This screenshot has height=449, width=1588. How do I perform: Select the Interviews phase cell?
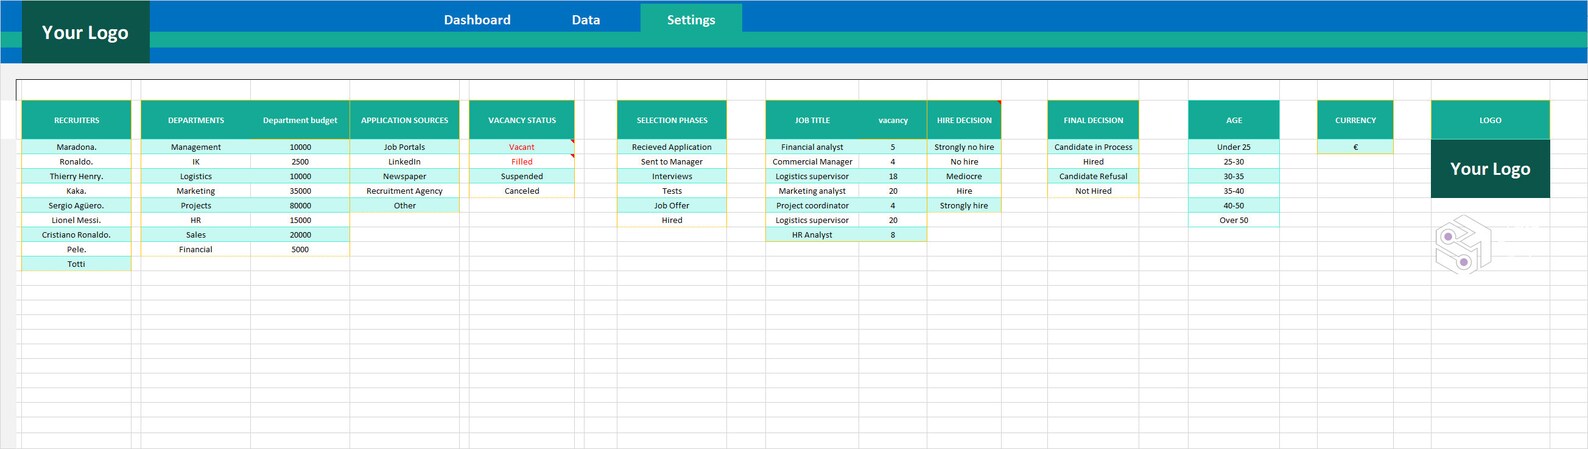point(672,176)
